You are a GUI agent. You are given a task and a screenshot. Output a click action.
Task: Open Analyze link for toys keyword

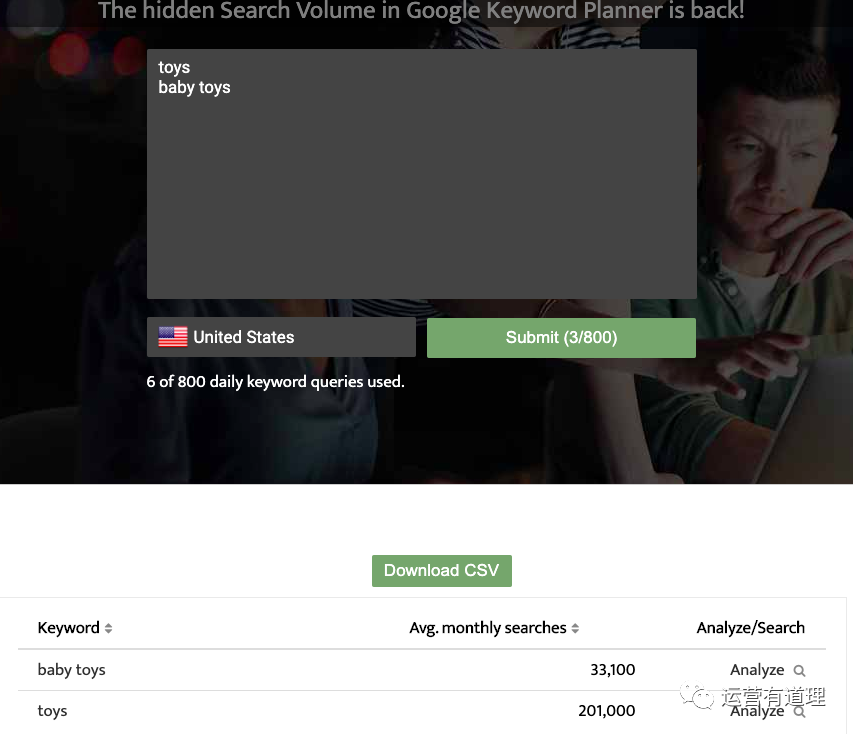[757, 711]
